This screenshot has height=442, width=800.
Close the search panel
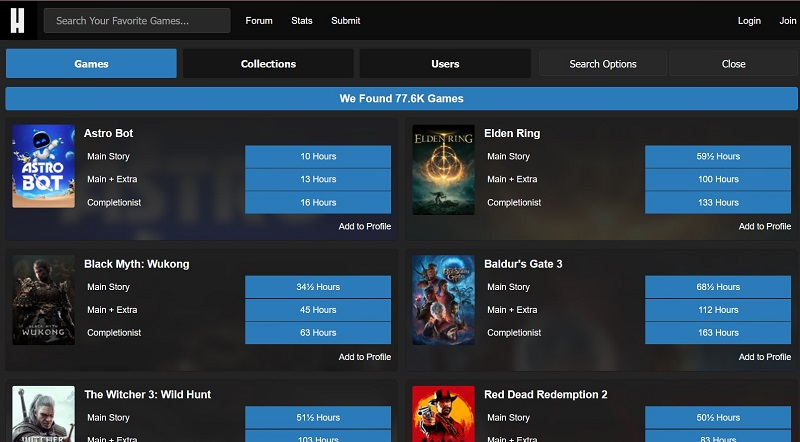(x=734, y=64)
